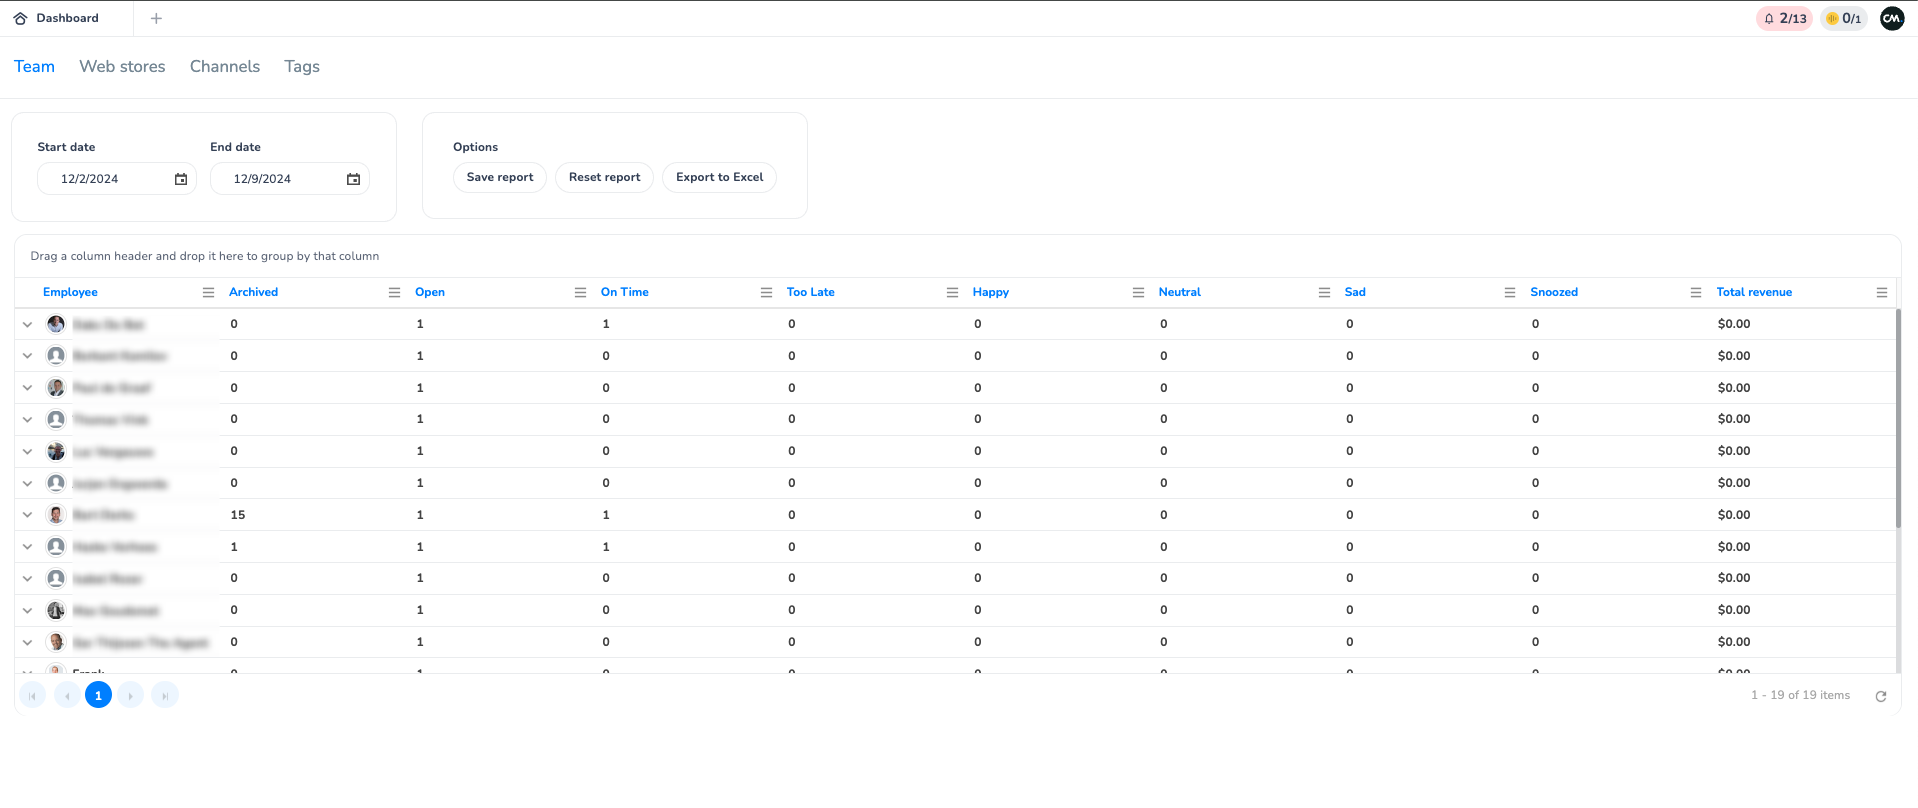
Task: Switch to the Web stores tab
Action: click(x=122, y=66)
